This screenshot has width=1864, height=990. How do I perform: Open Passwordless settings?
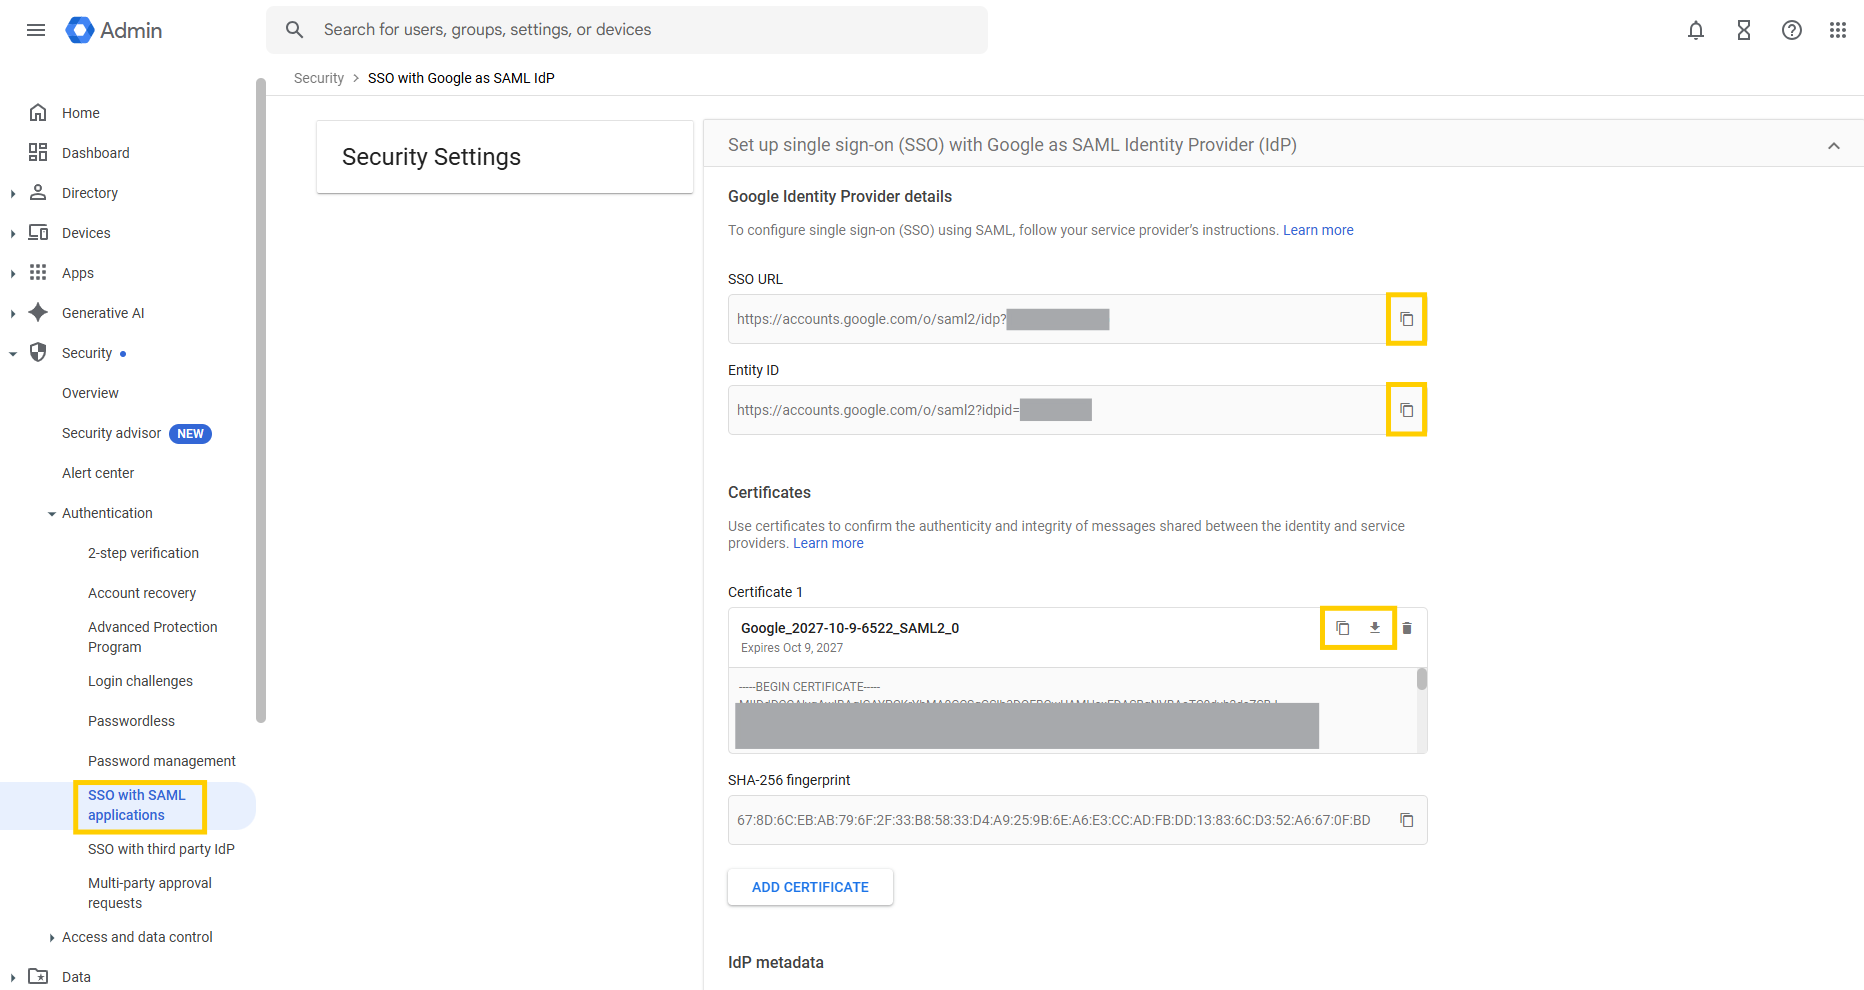coord(131,721)
